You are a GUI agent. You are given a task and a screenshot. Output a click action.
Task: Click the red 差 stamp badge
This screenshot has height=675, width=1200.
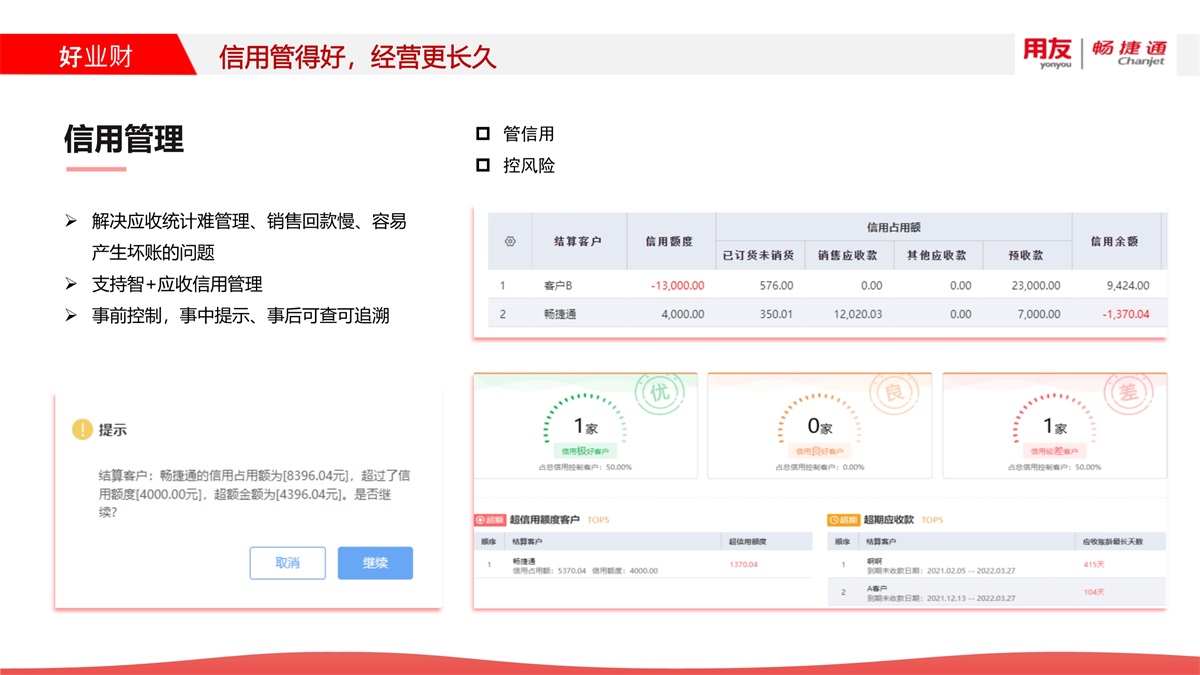(x=1129, y=392)
